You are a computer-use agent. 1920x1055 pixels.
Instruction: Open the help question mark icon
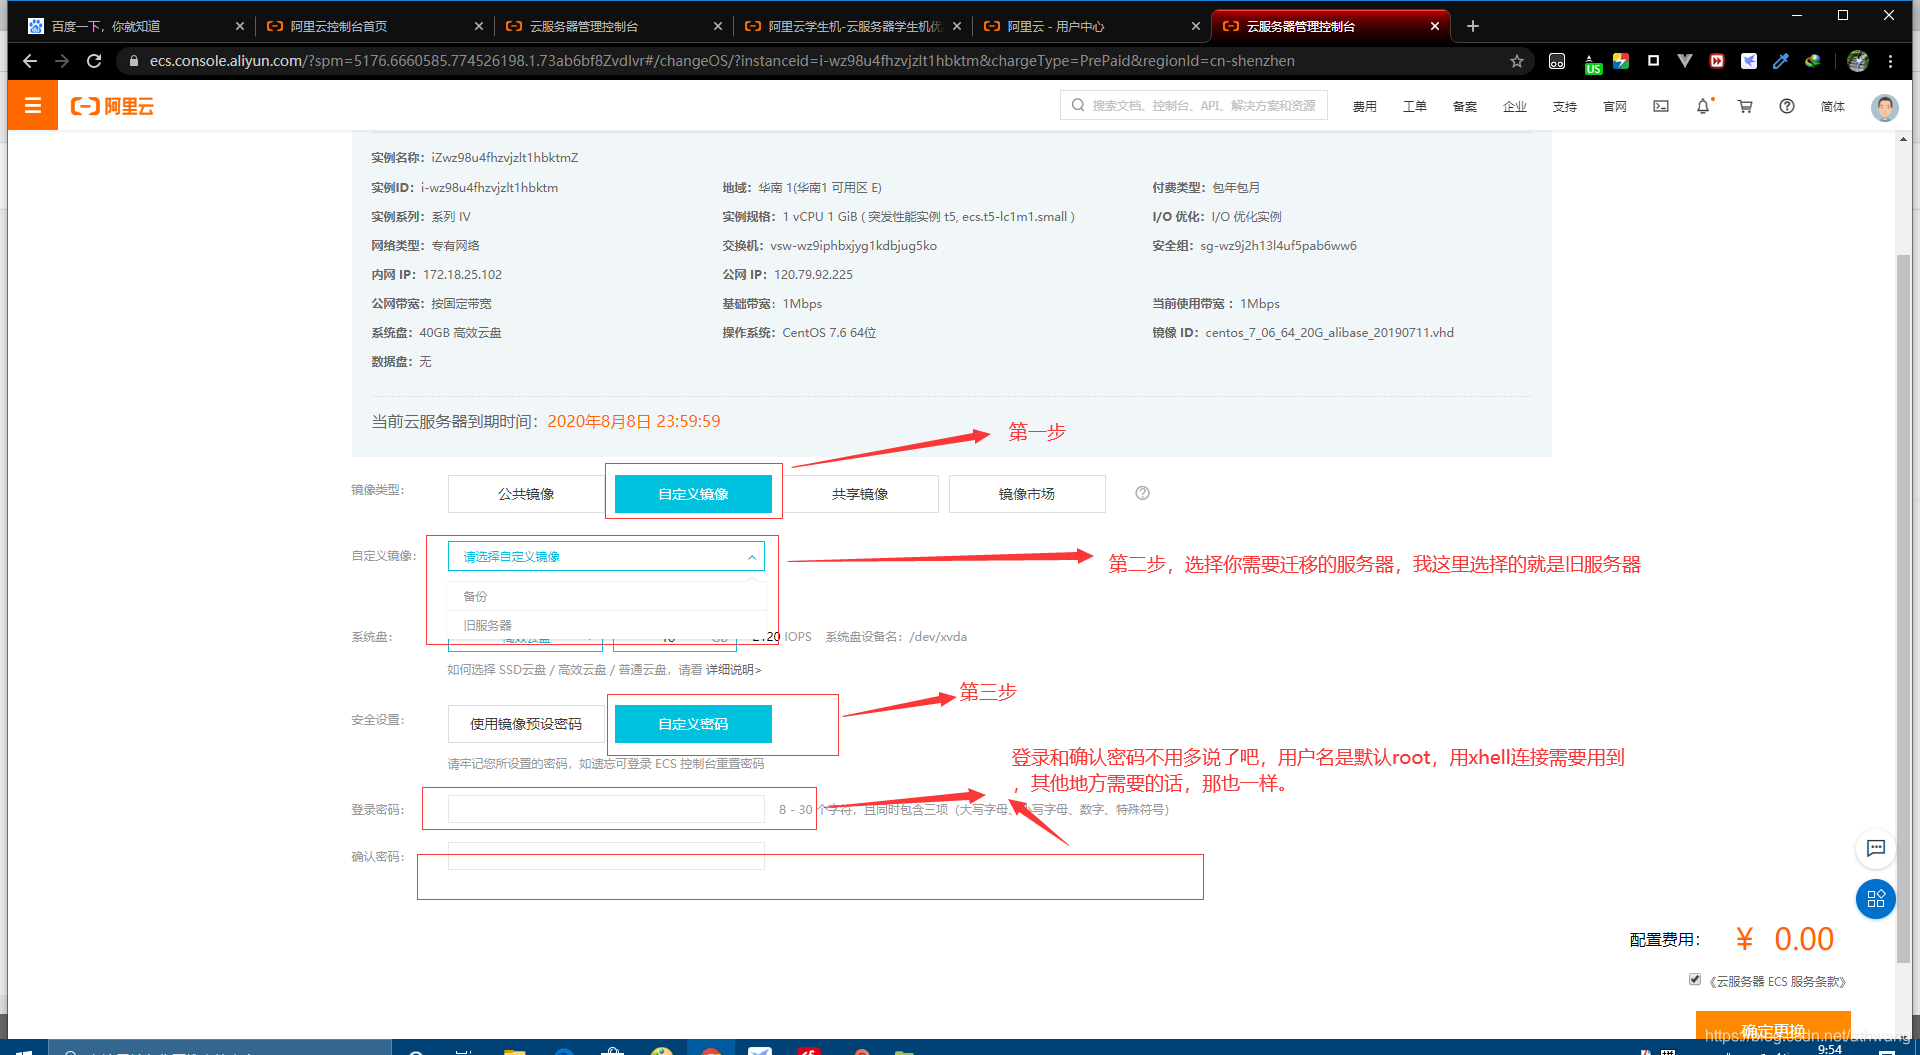[x=1787, y=106]
